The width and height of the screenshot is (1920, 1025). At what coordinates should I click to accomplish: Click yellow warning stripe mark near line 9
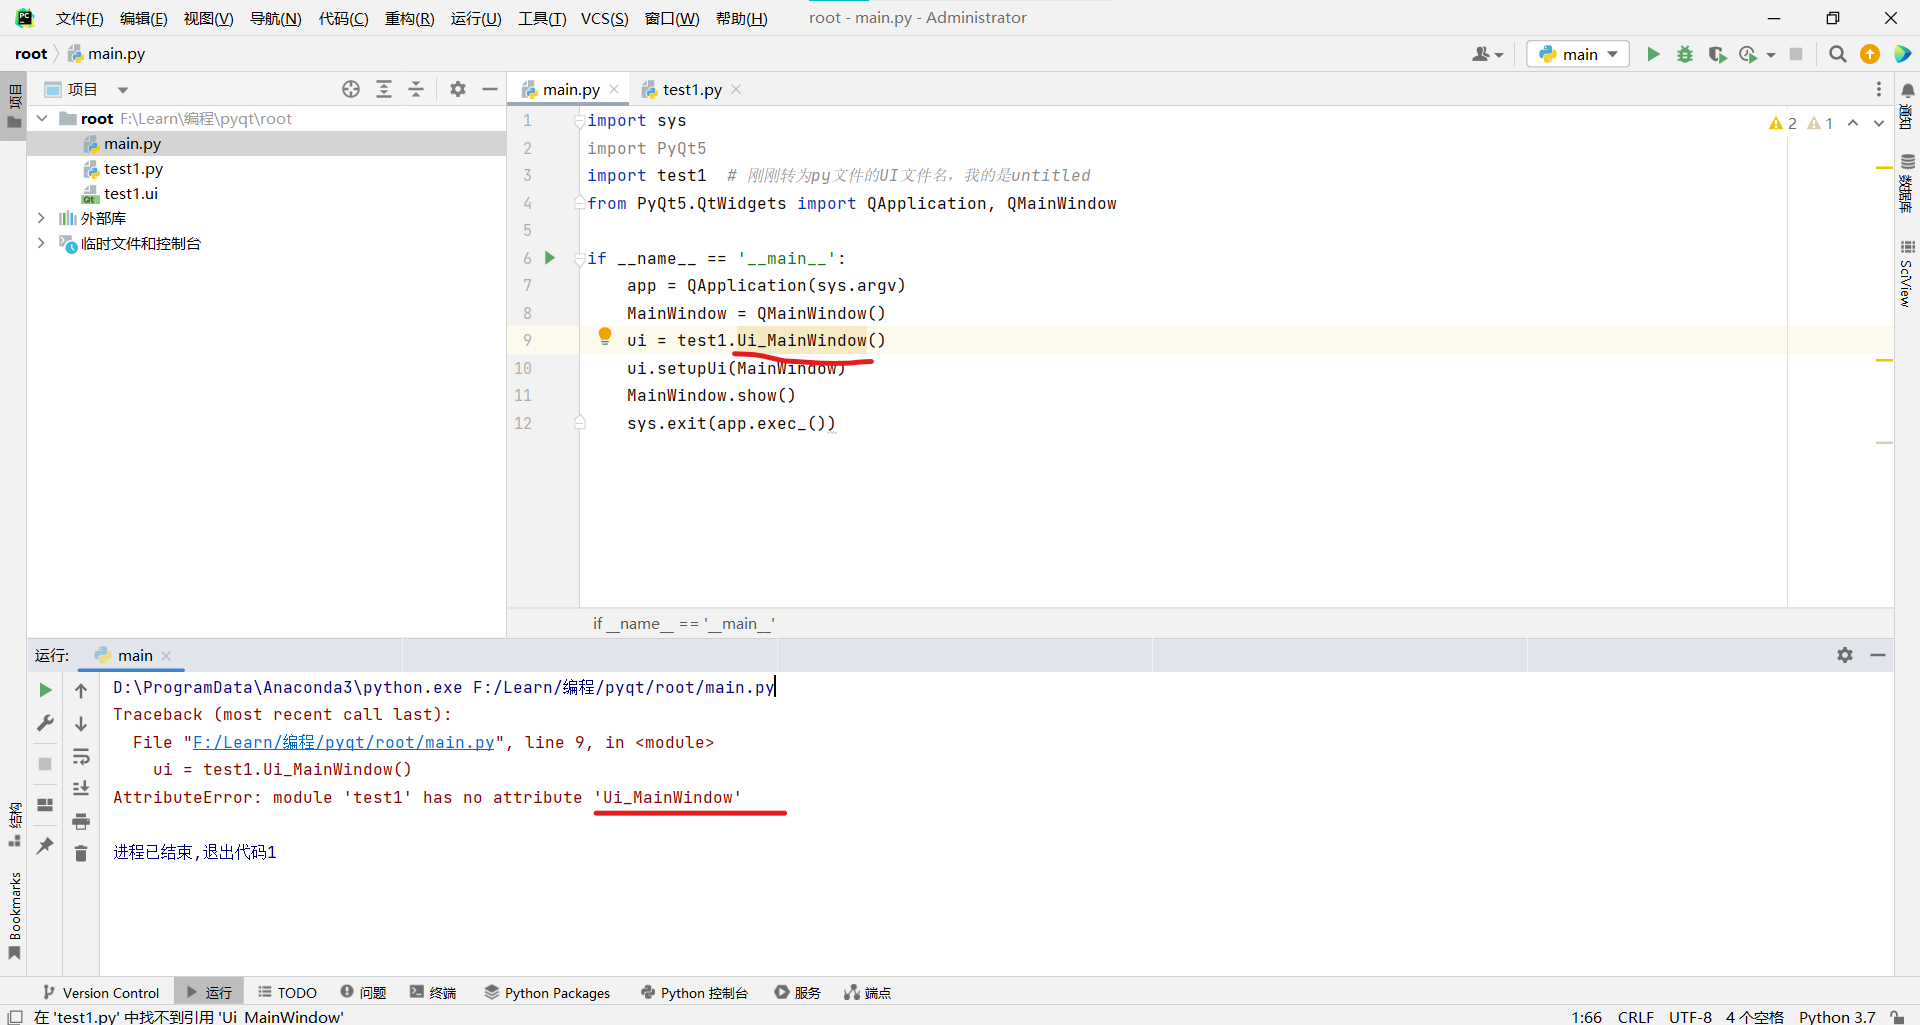point(1884,360)
